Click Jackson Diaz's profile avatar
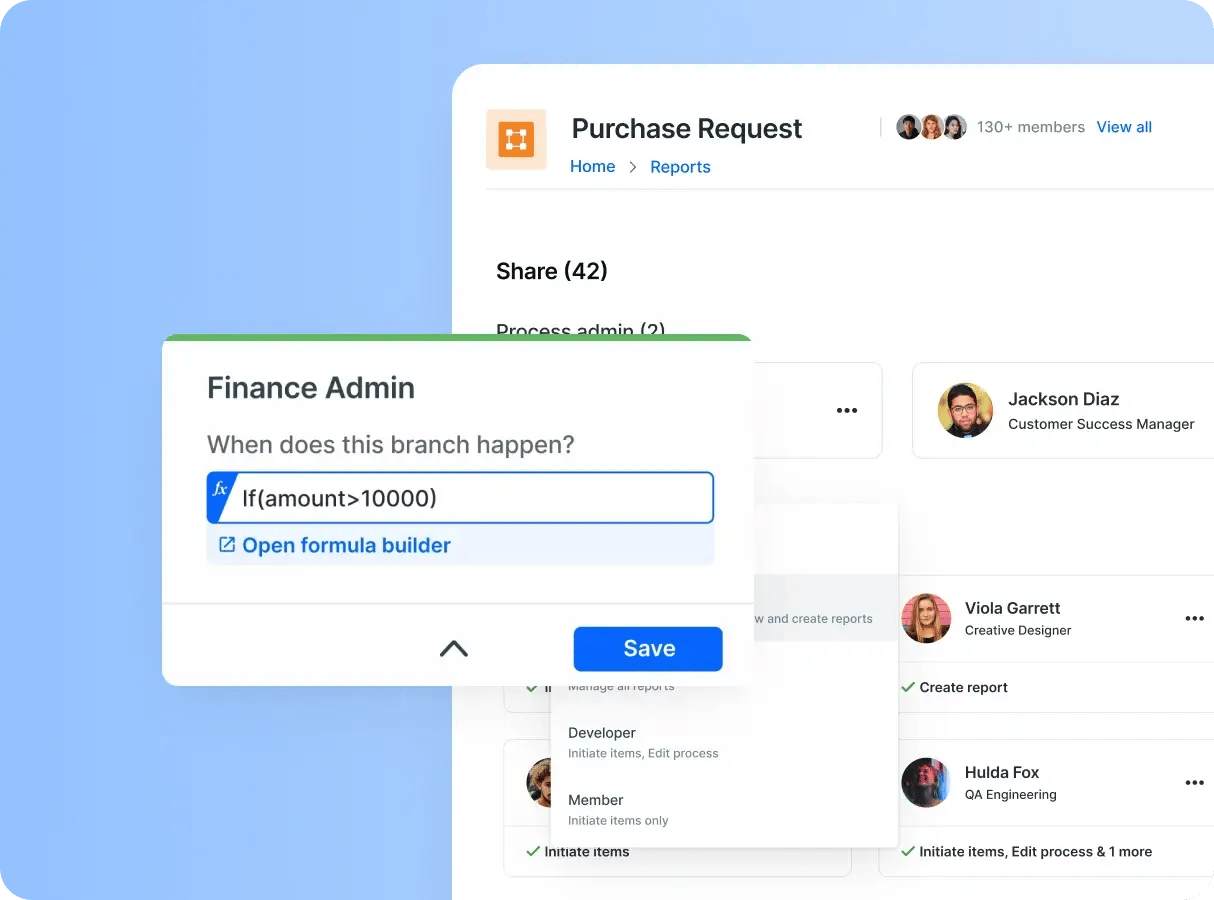 (965, 410)
